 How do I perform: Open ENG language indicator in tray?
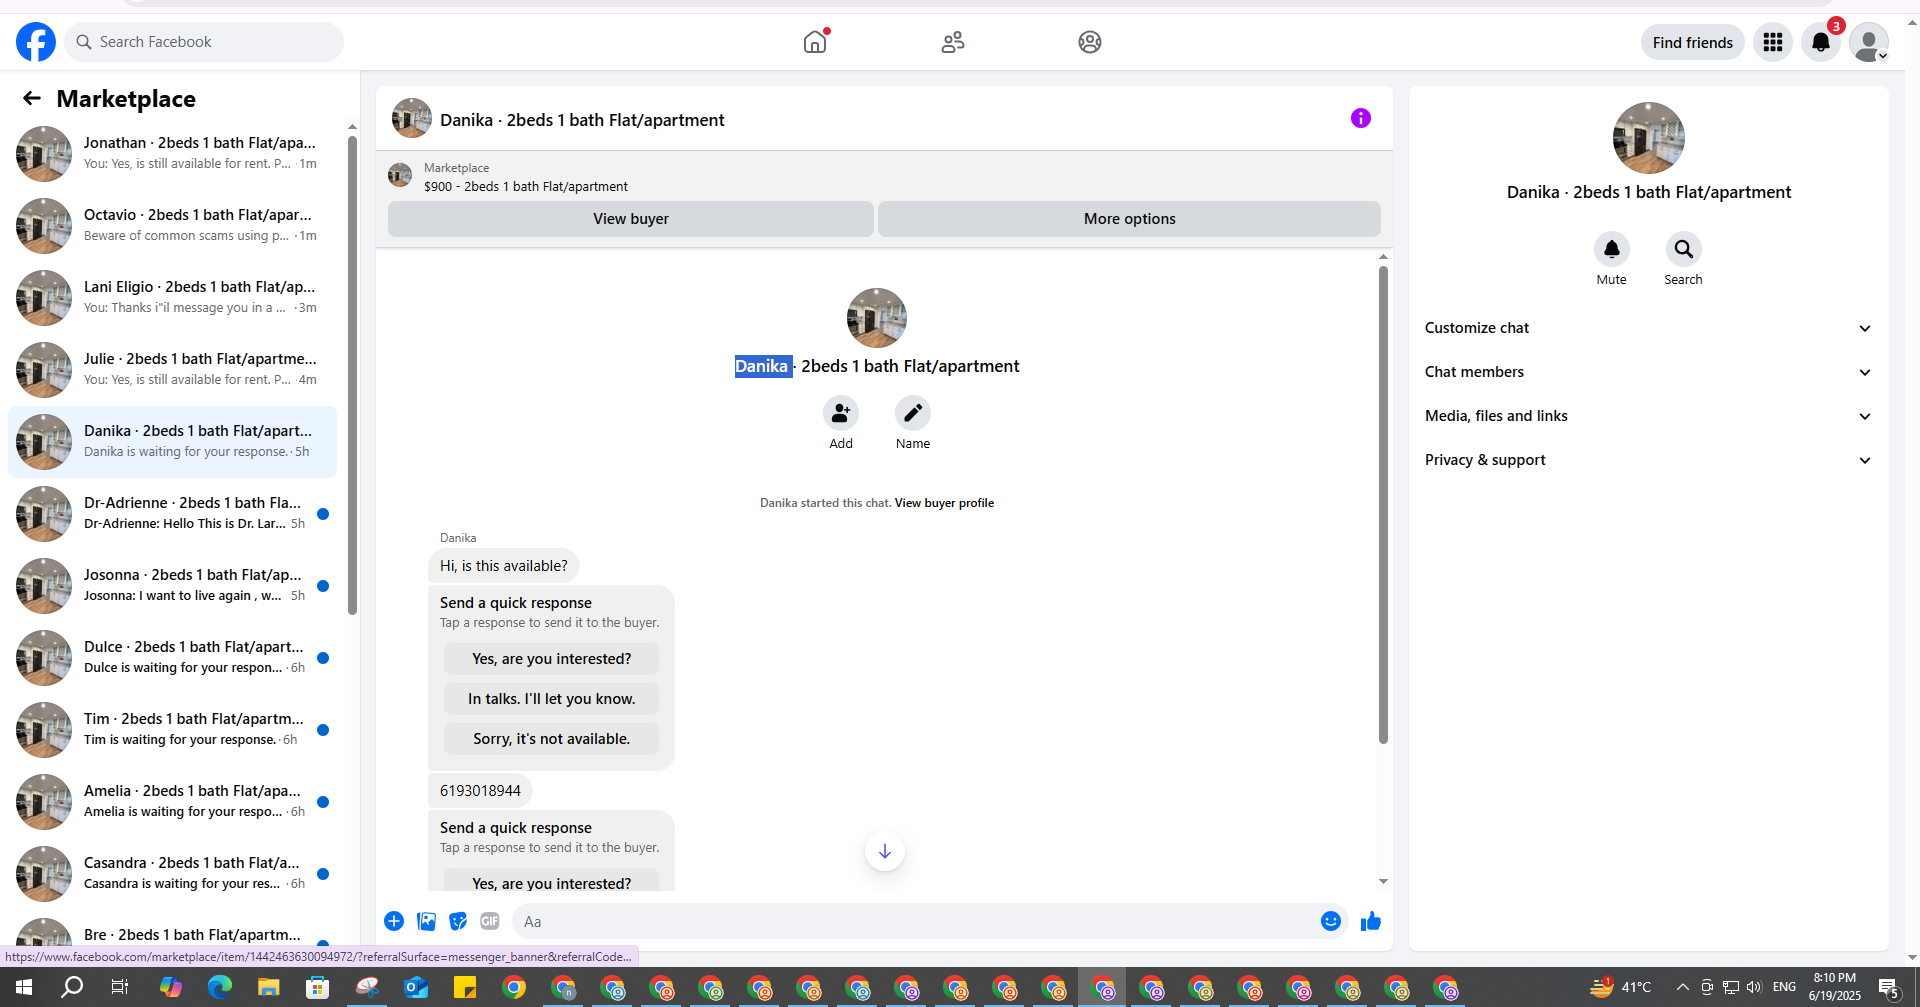click(1784, 988)
